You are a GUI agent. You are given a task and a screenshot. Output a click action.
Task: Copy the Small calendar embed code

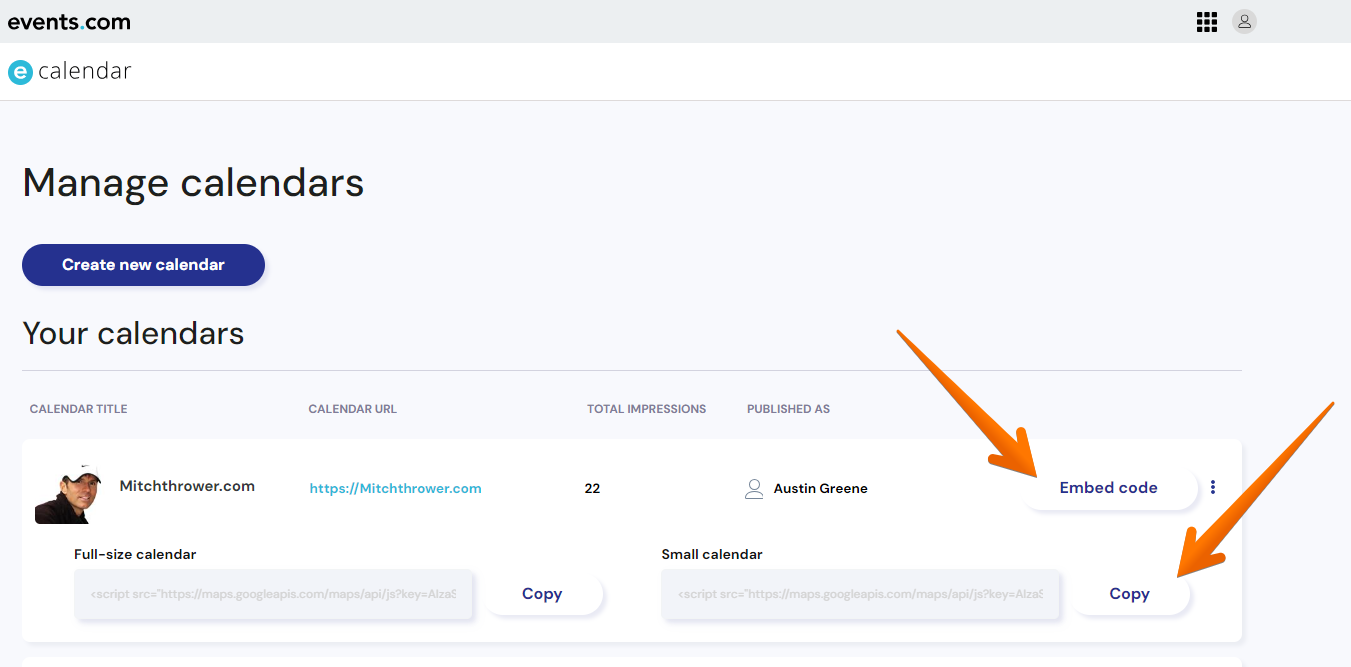click(x=1129, y=594)
